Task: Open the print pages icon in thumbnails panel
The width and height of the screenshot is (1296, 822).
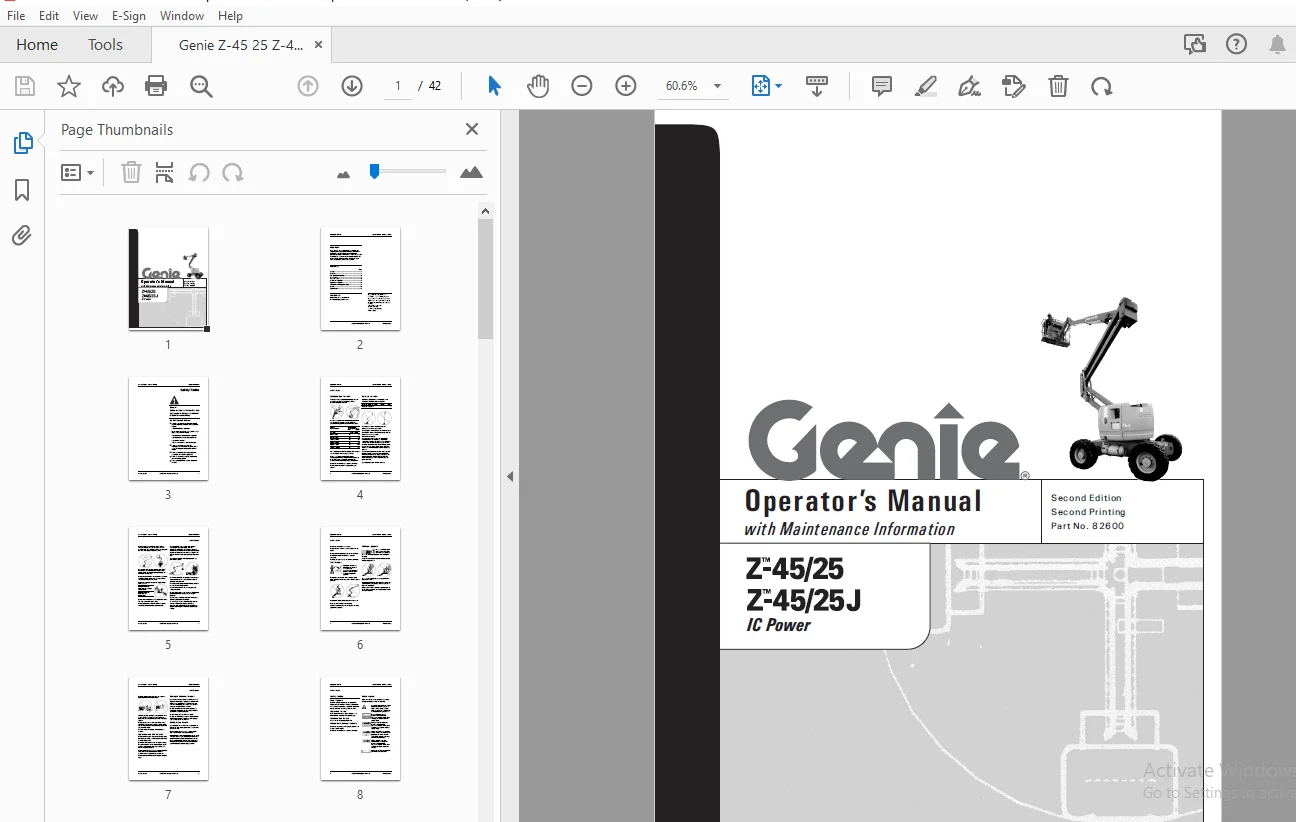Action: coord(165,173)
